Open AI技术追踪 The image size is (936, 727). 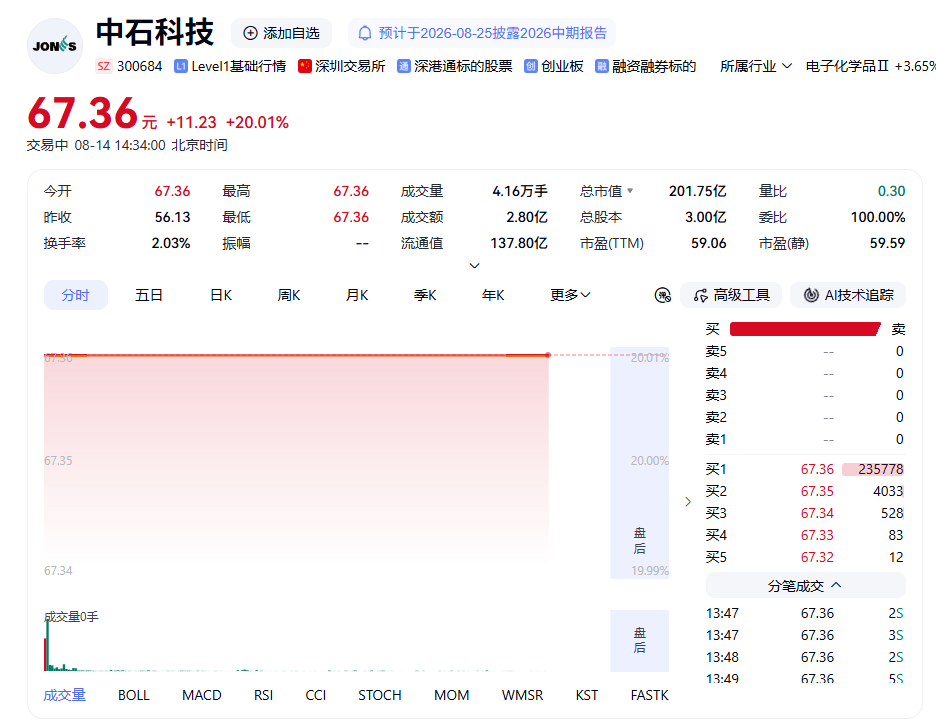[x=848, y=295]
